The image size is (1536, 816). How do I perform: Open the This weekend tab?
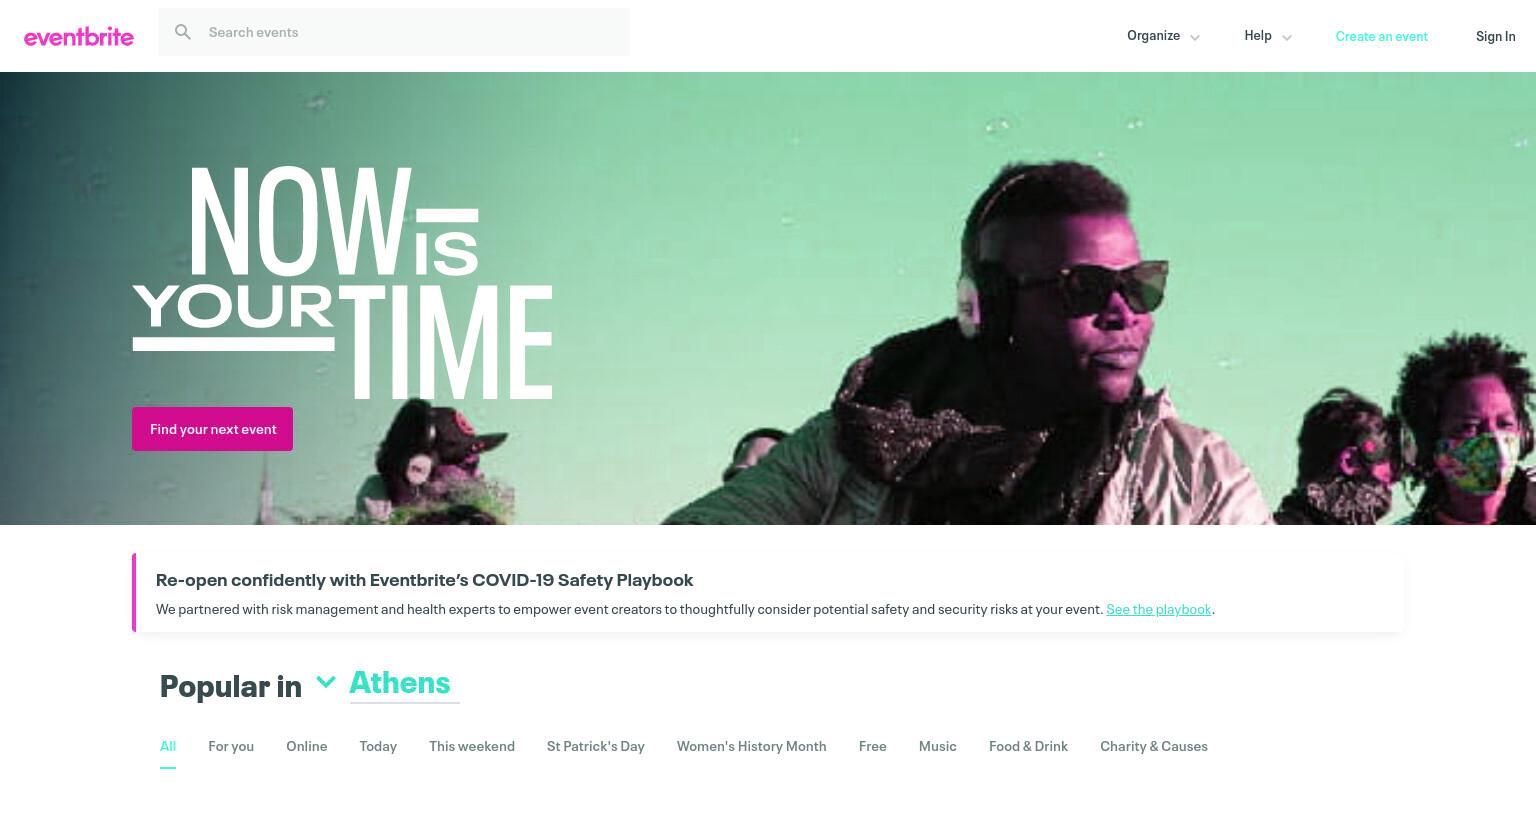coord(472,746)
